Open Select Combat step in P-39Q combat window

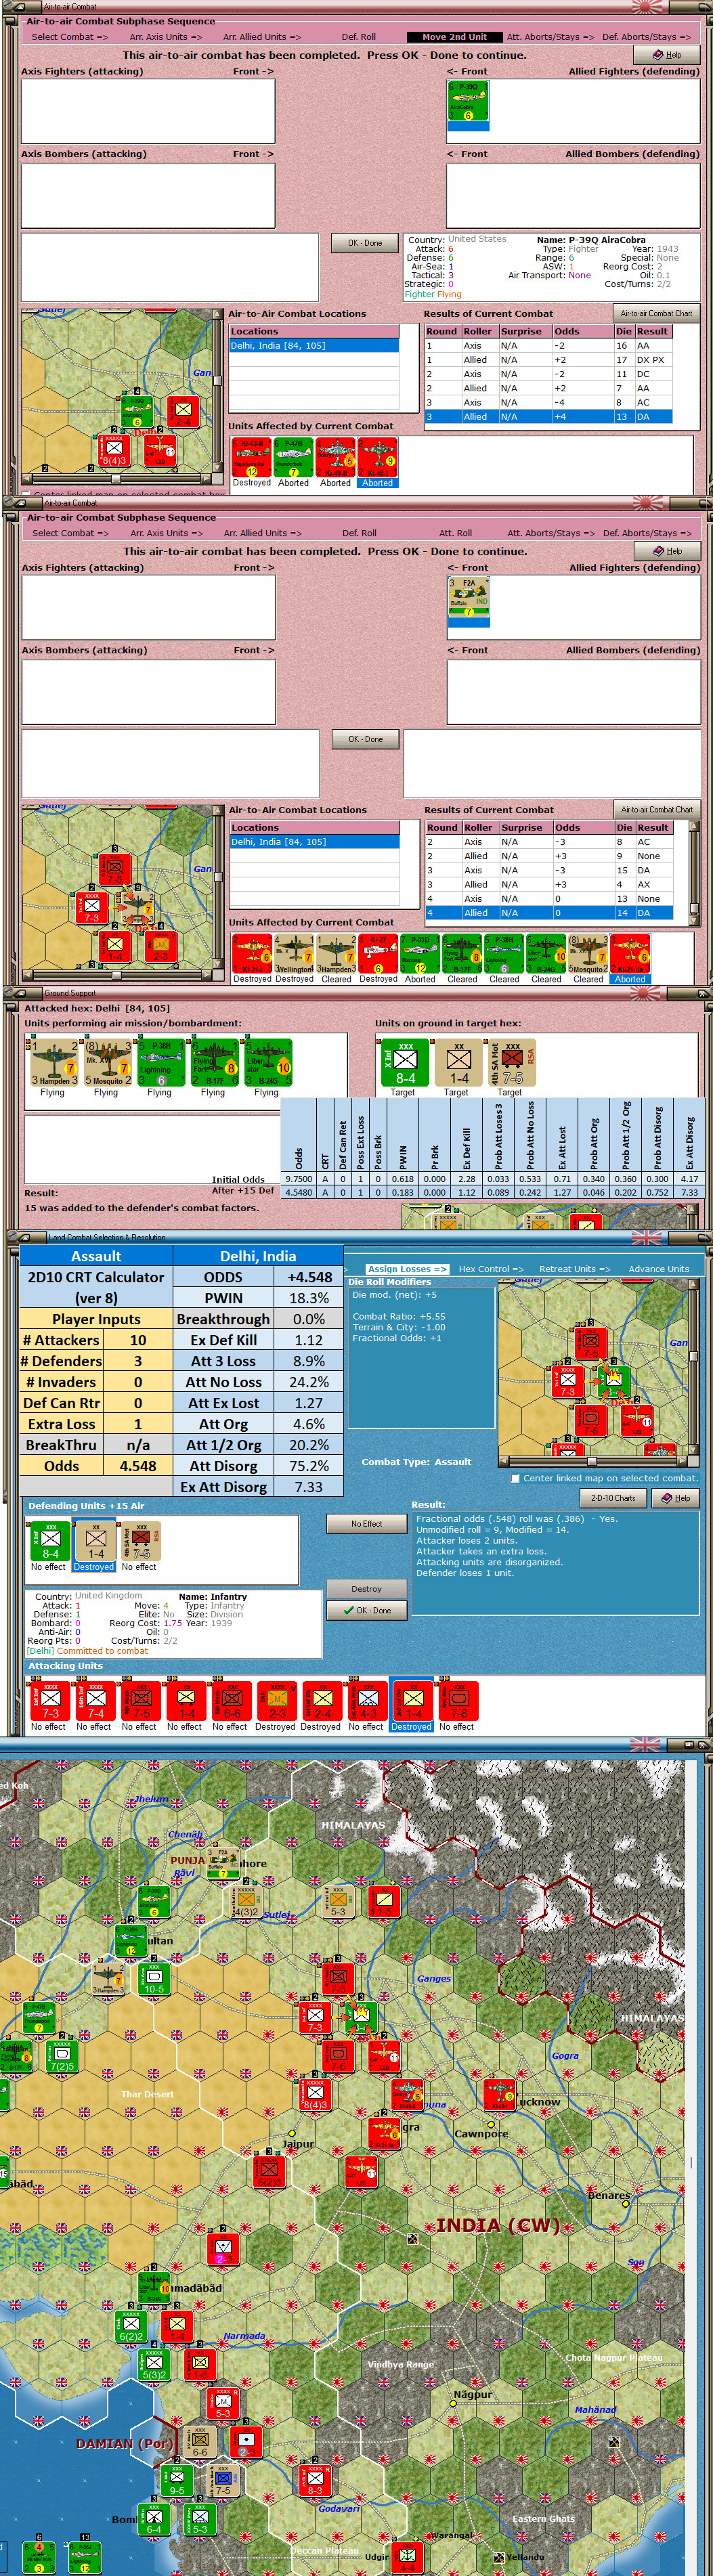(x=69, y=37)
